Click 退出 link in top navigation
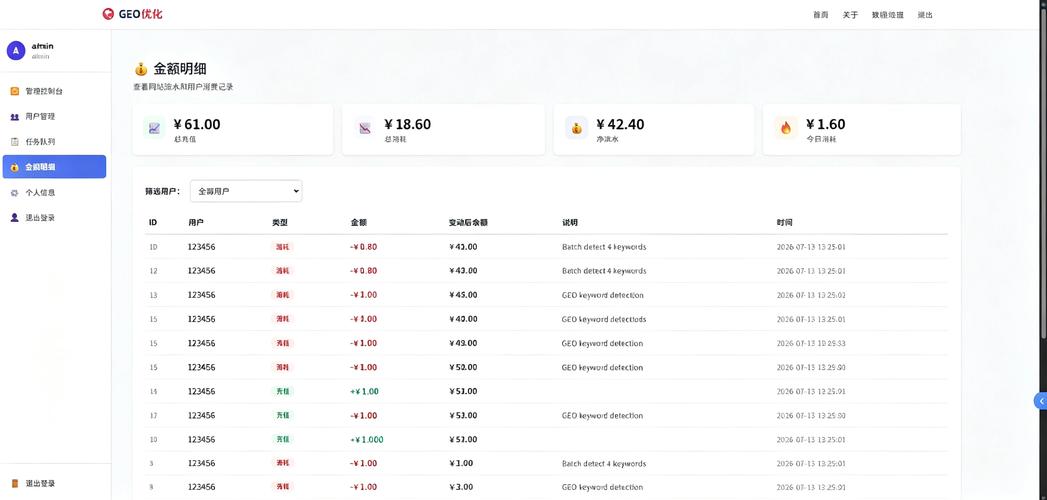Screen dimensions: 1047x500 [925, 15]
